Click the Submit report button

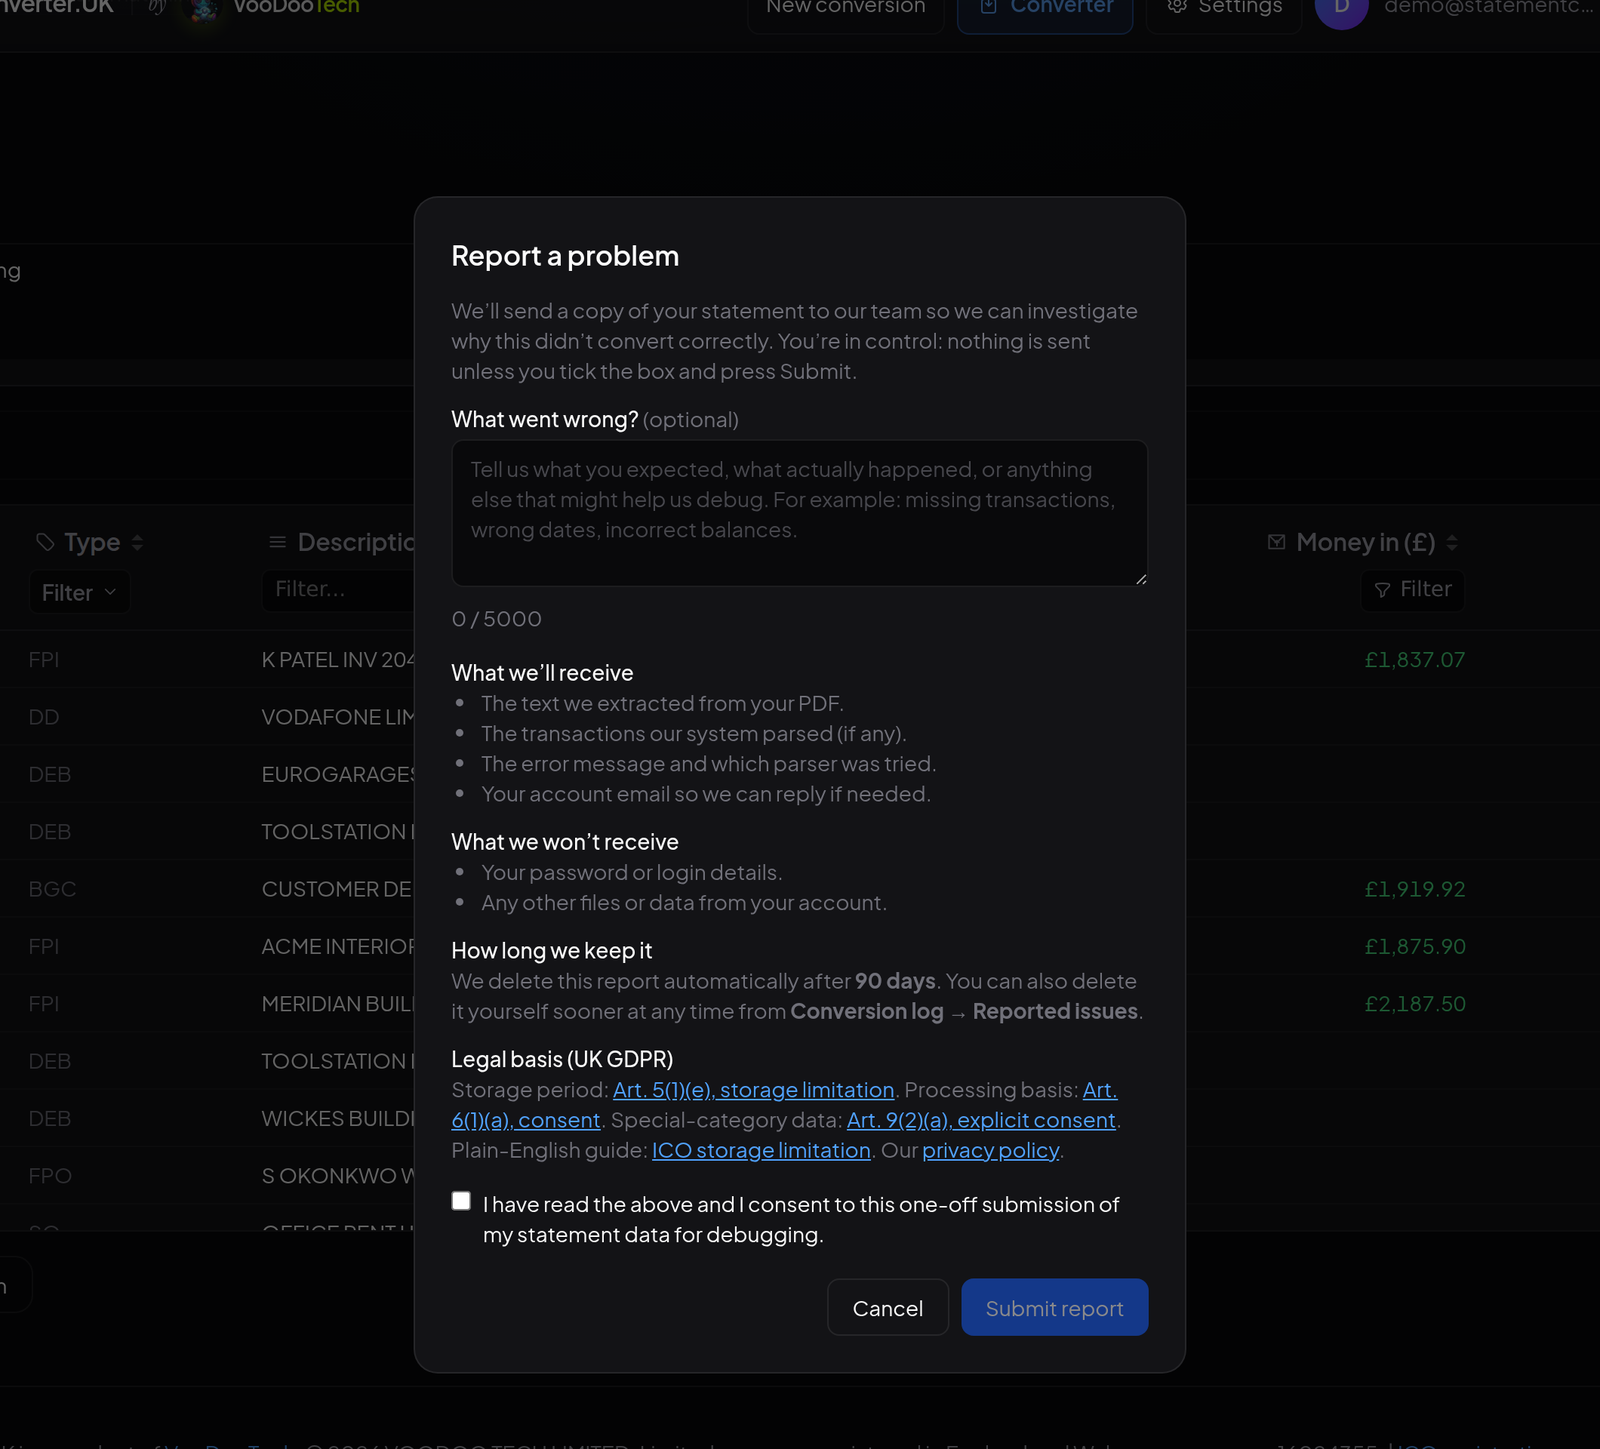coord(1055,1307)
